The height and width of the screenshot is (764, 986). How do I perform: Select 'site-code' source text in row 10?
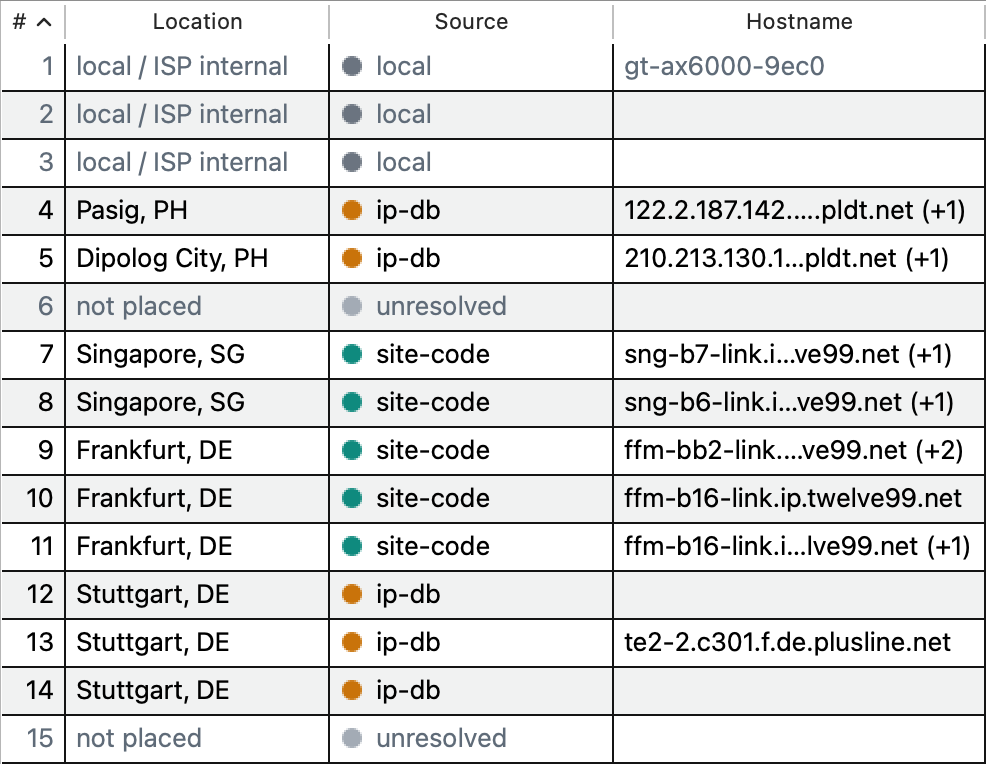click(x=433, y=499)
